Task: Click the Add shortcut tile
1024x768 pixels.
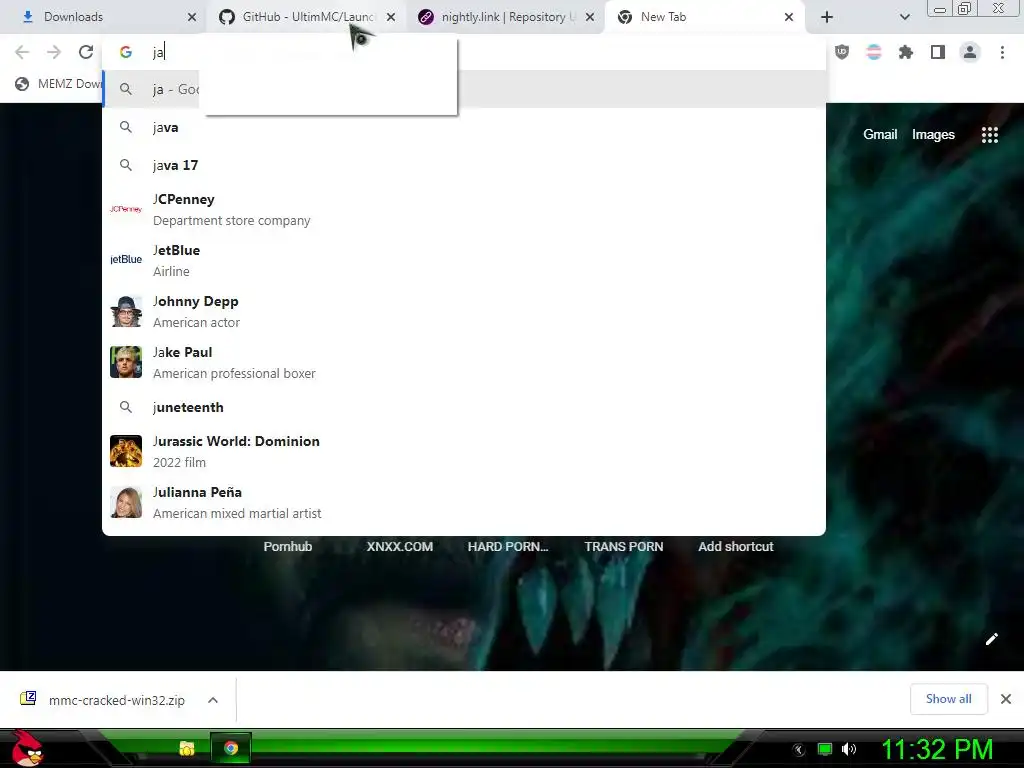Action: point(735,547)
